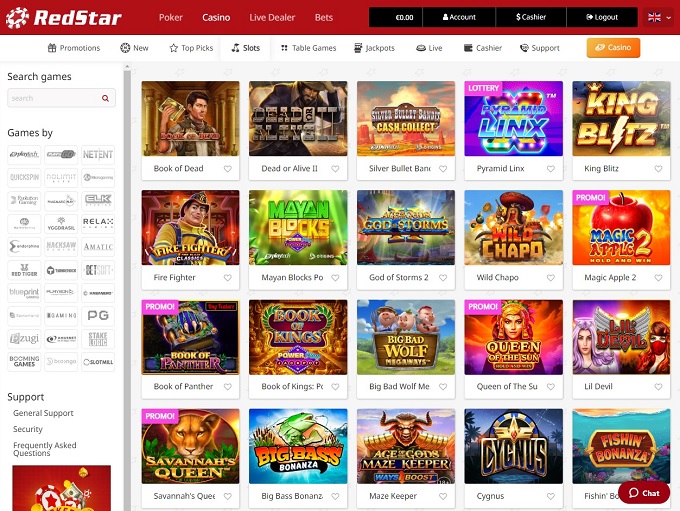Viewport: 680px width, 511px height.
Task: Mark Wild Chapo as favorite
Action: pyautogui.click(x=551, y=278)
